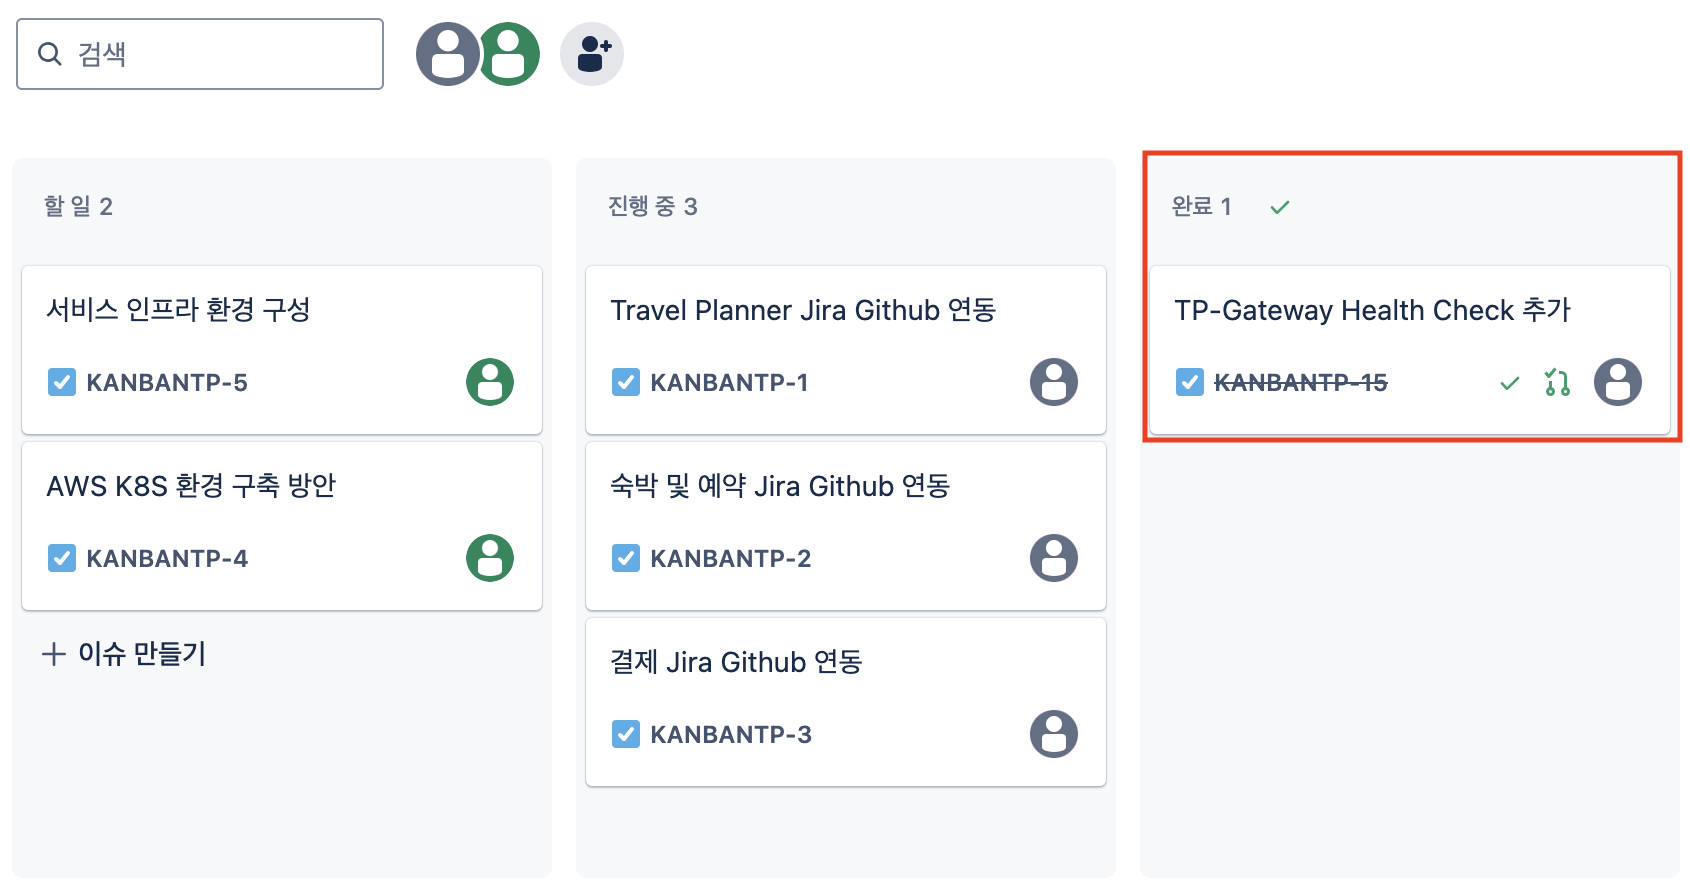Click the green checkmark on the KANBANTP-15 card
The image size is (1690, 892).
(1510, 383)
